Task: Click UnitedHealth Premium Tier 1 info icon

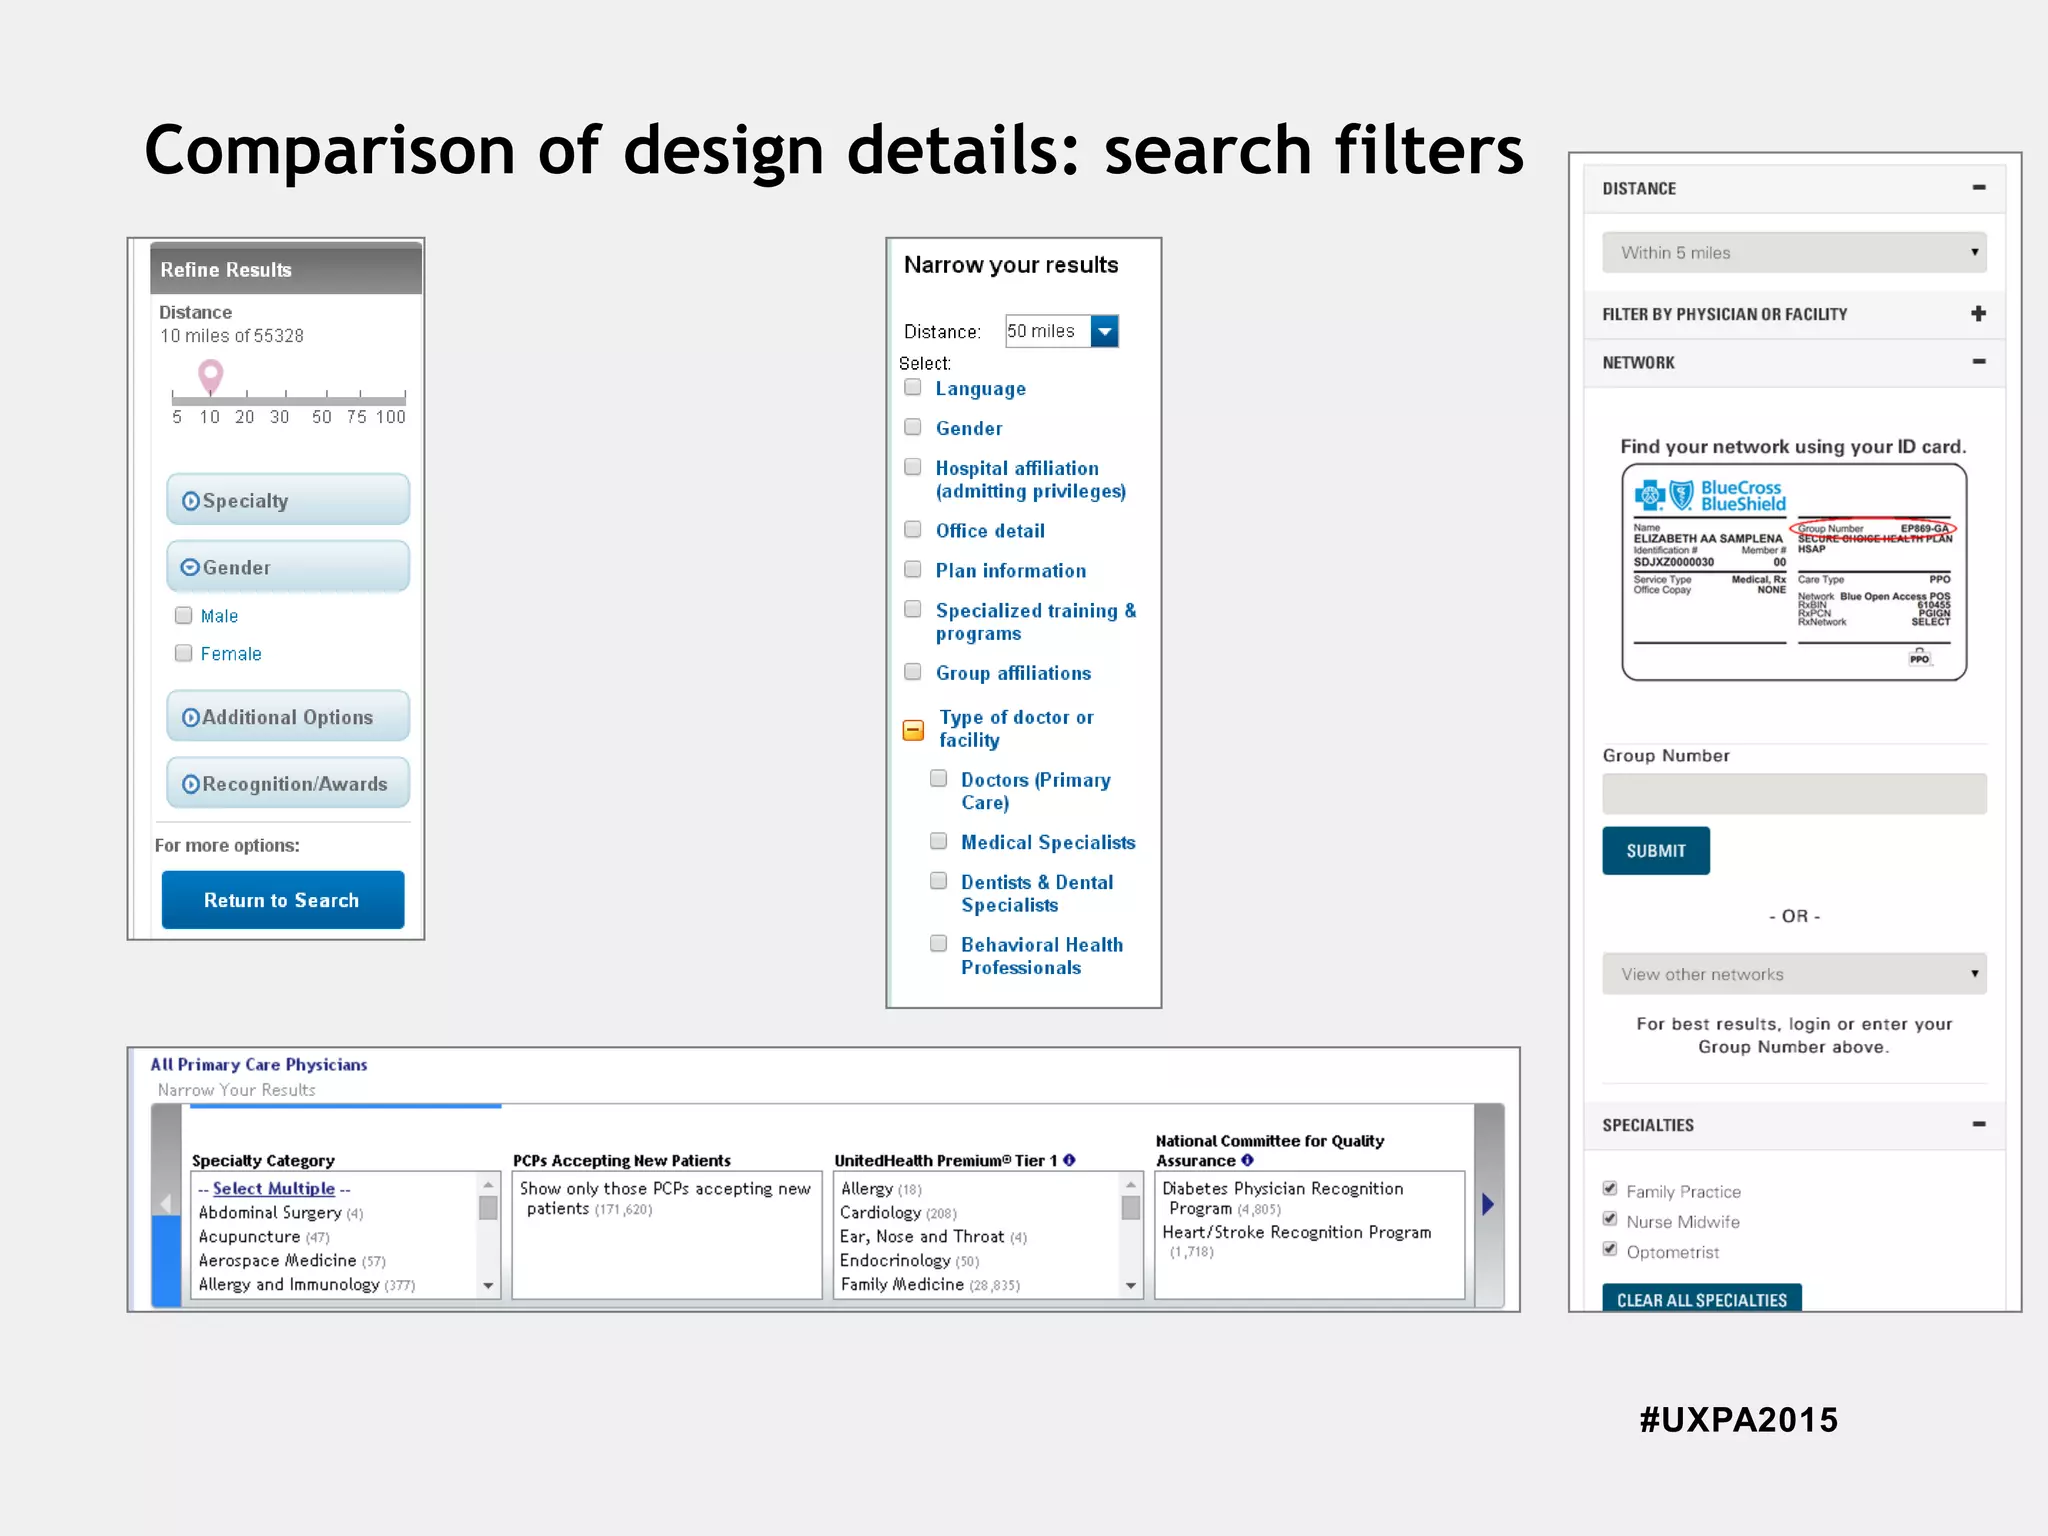Action: (x=1070, y=1160)
